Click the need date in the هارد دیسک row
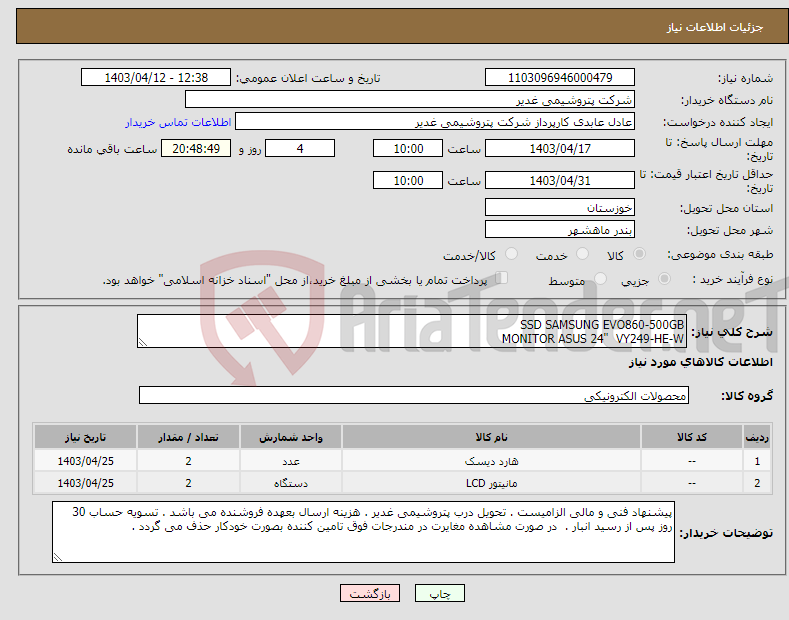Screen dimensions: 789x620 pyautogui.click(x=86, y=461)
